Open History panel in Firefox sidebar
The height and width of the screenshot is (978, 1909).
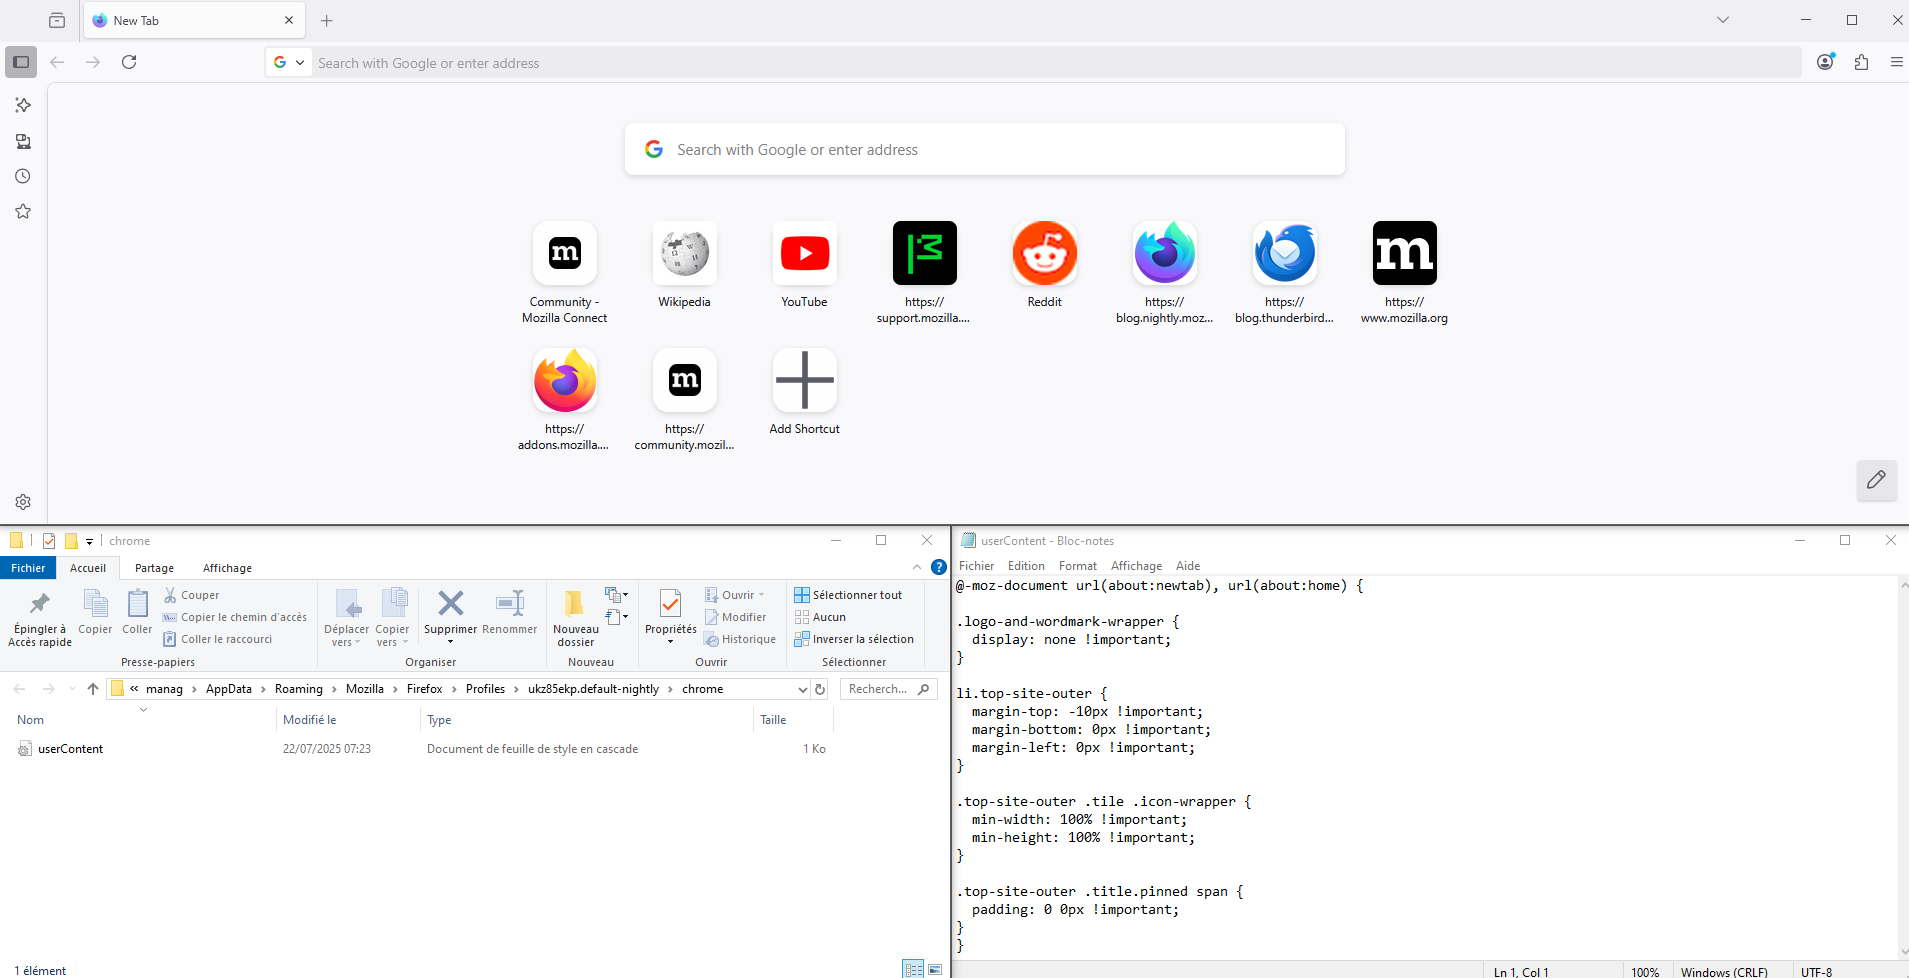(23, 176)
